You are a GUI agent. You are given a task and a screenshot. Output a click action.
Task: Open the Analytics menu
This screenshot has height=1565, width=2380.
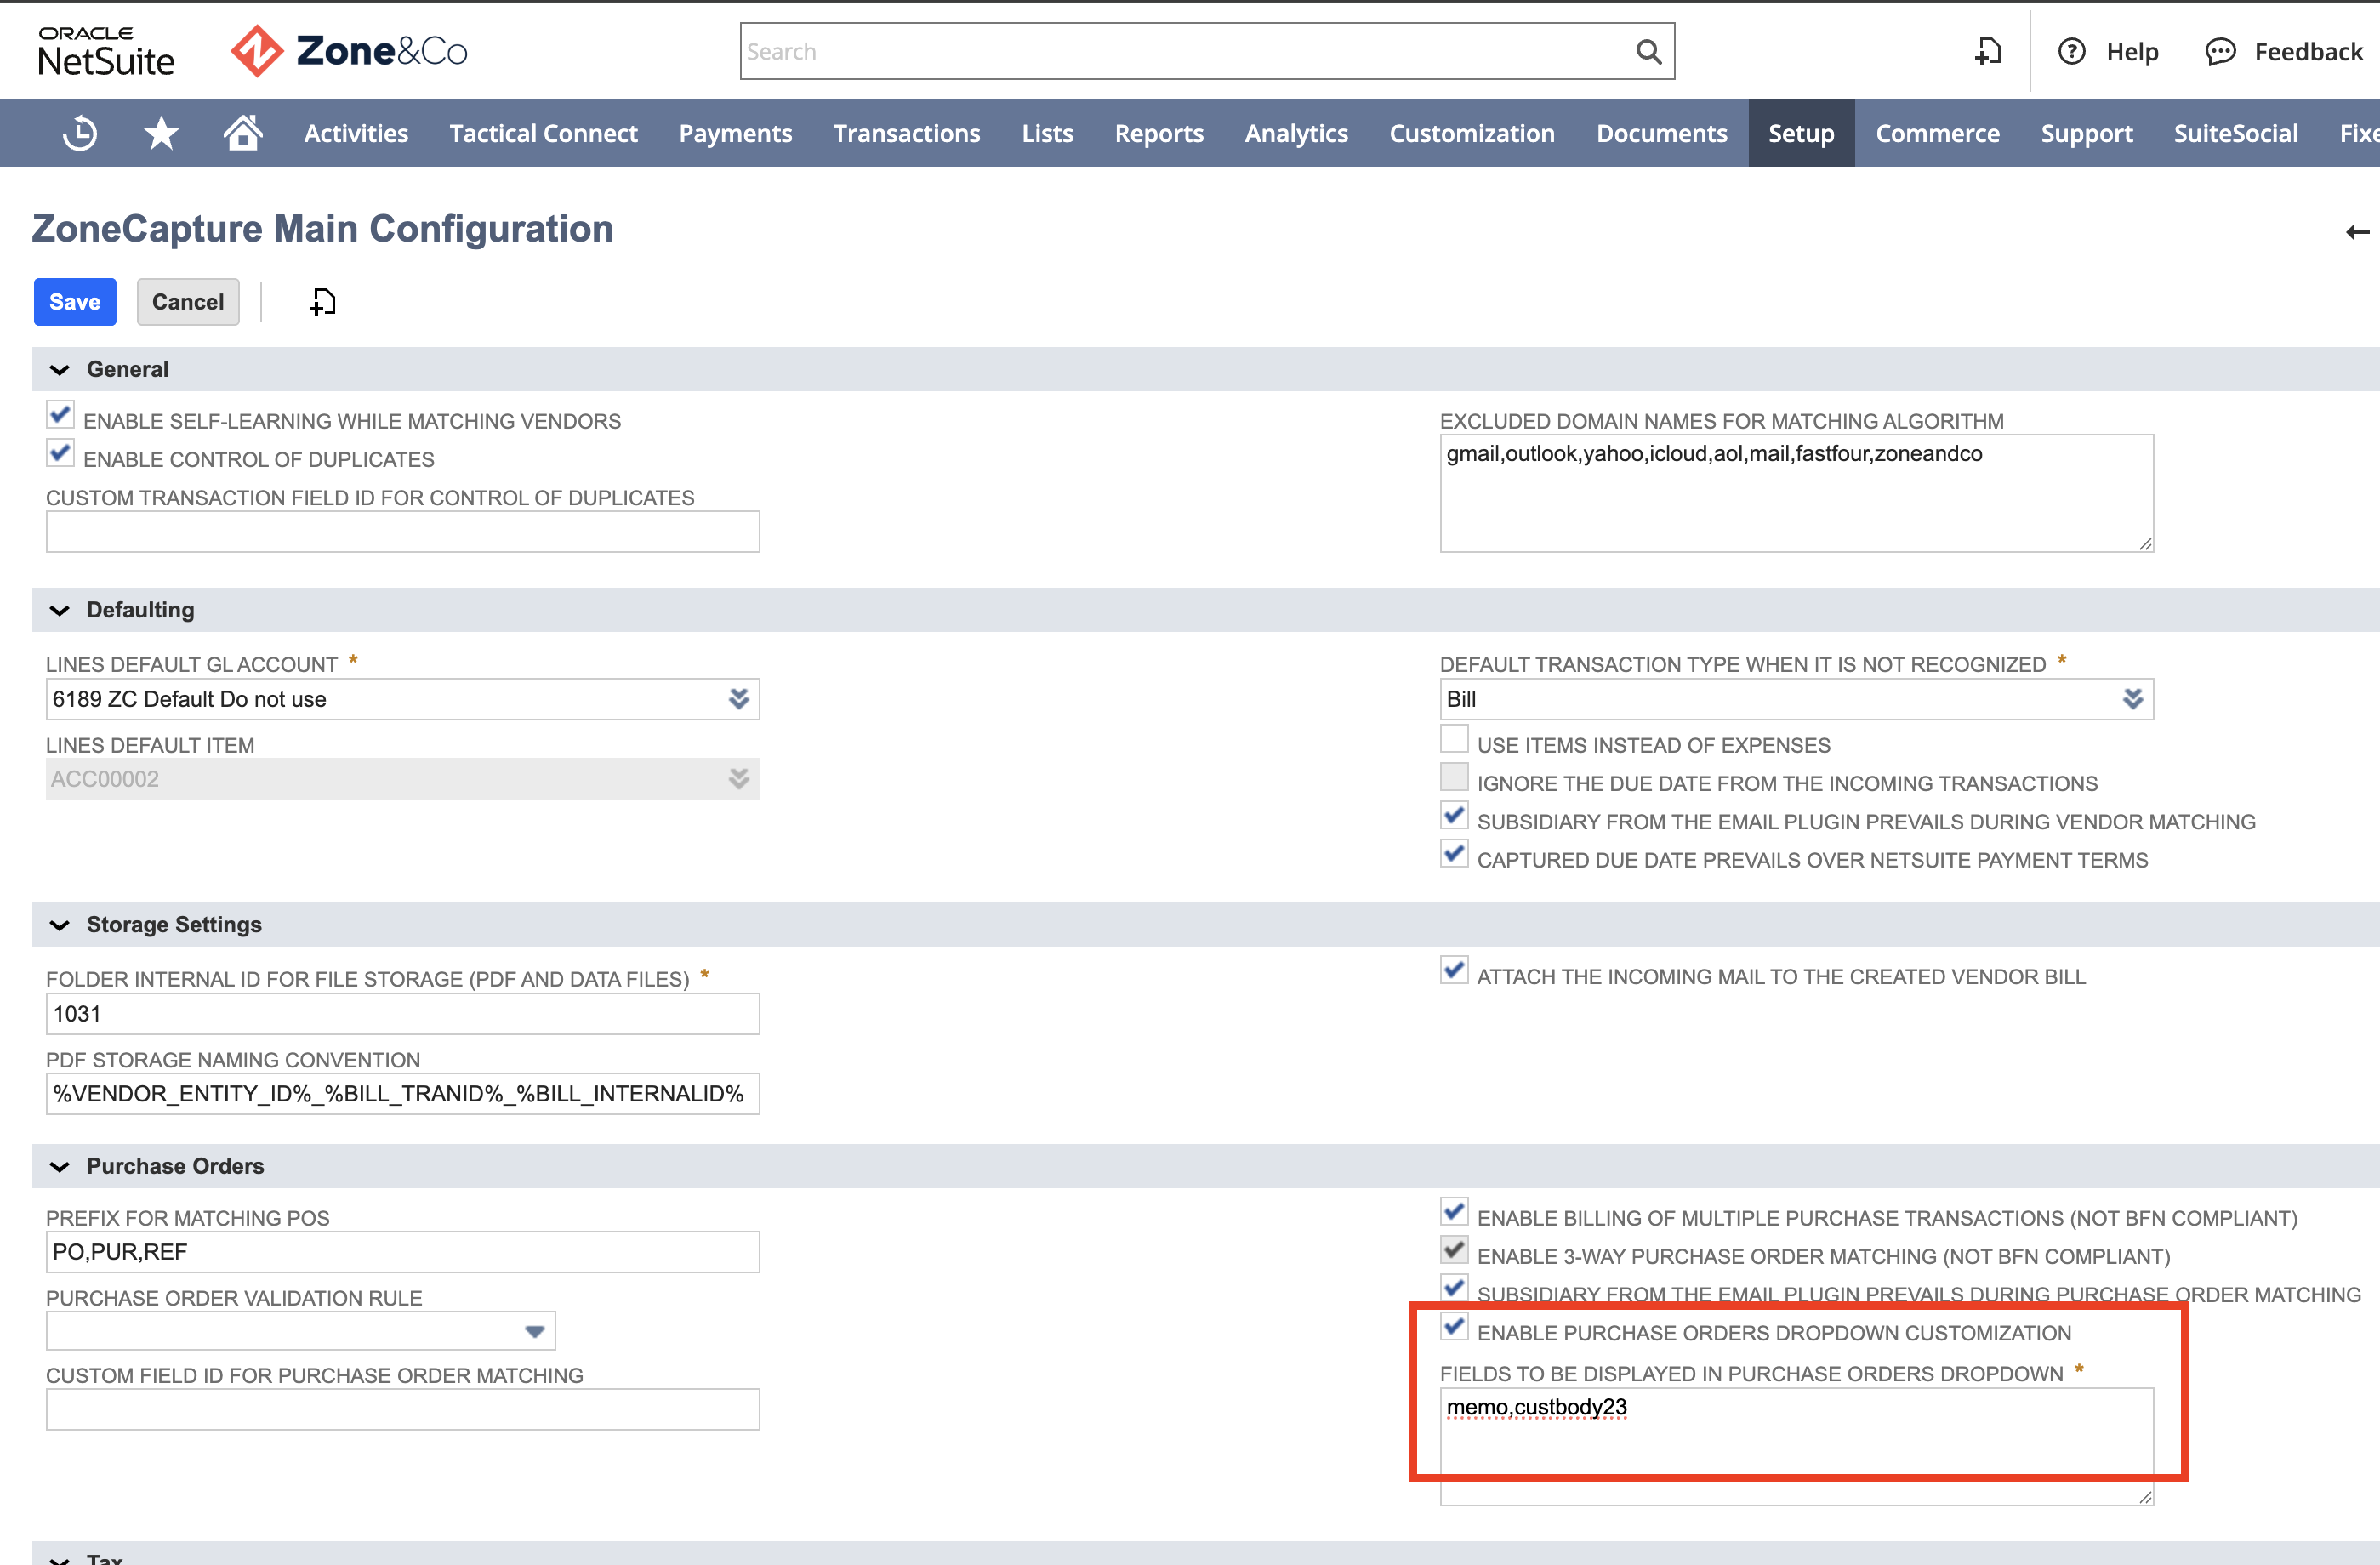coord(1296,133)
